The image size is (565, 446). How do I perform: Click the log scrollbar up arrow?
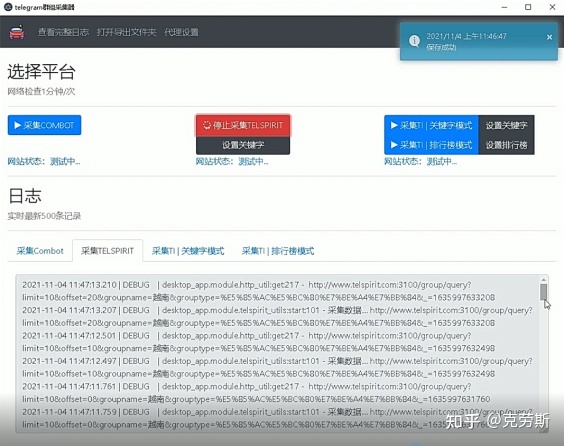point(543,280)
